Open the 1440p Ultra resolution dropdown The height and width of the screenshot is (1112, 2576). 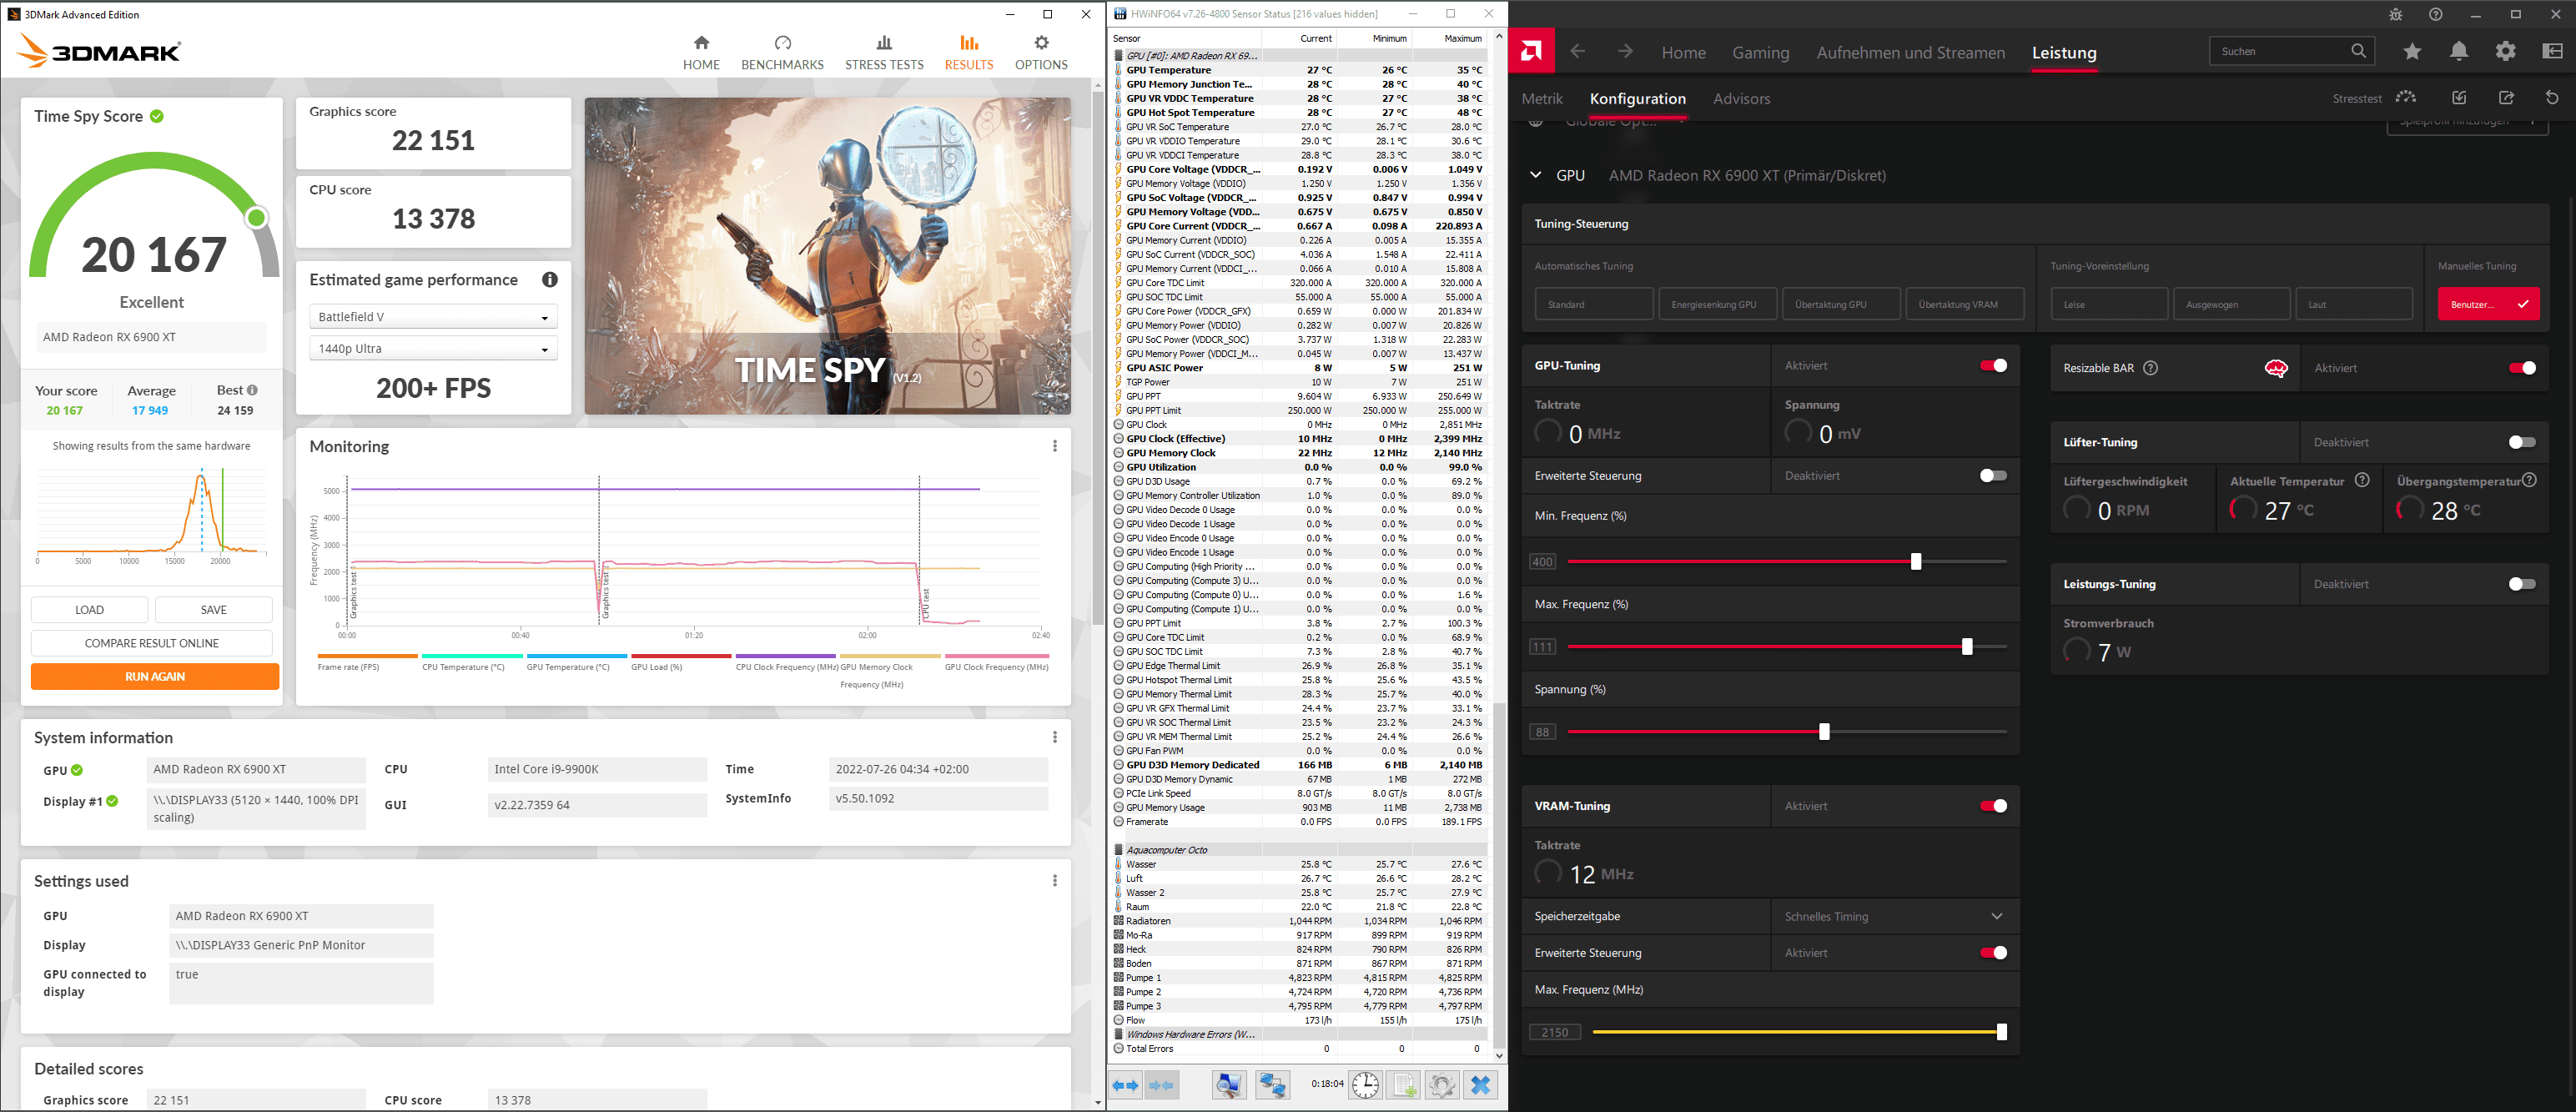[x=433, y=349]
